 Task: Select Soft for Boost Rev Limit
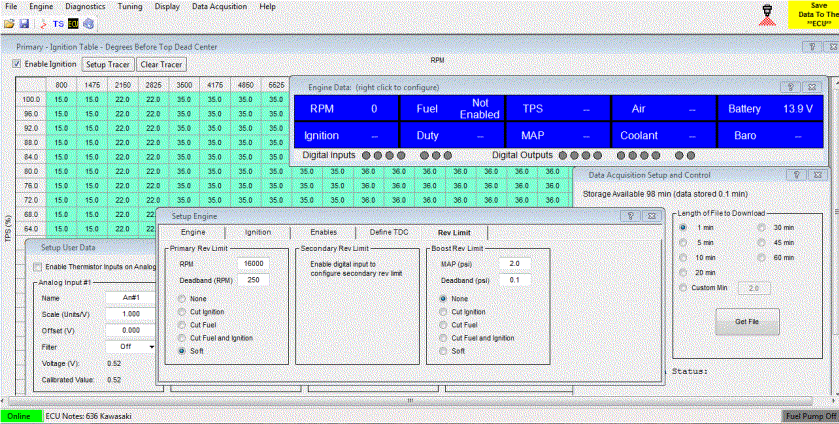(444, 351)
